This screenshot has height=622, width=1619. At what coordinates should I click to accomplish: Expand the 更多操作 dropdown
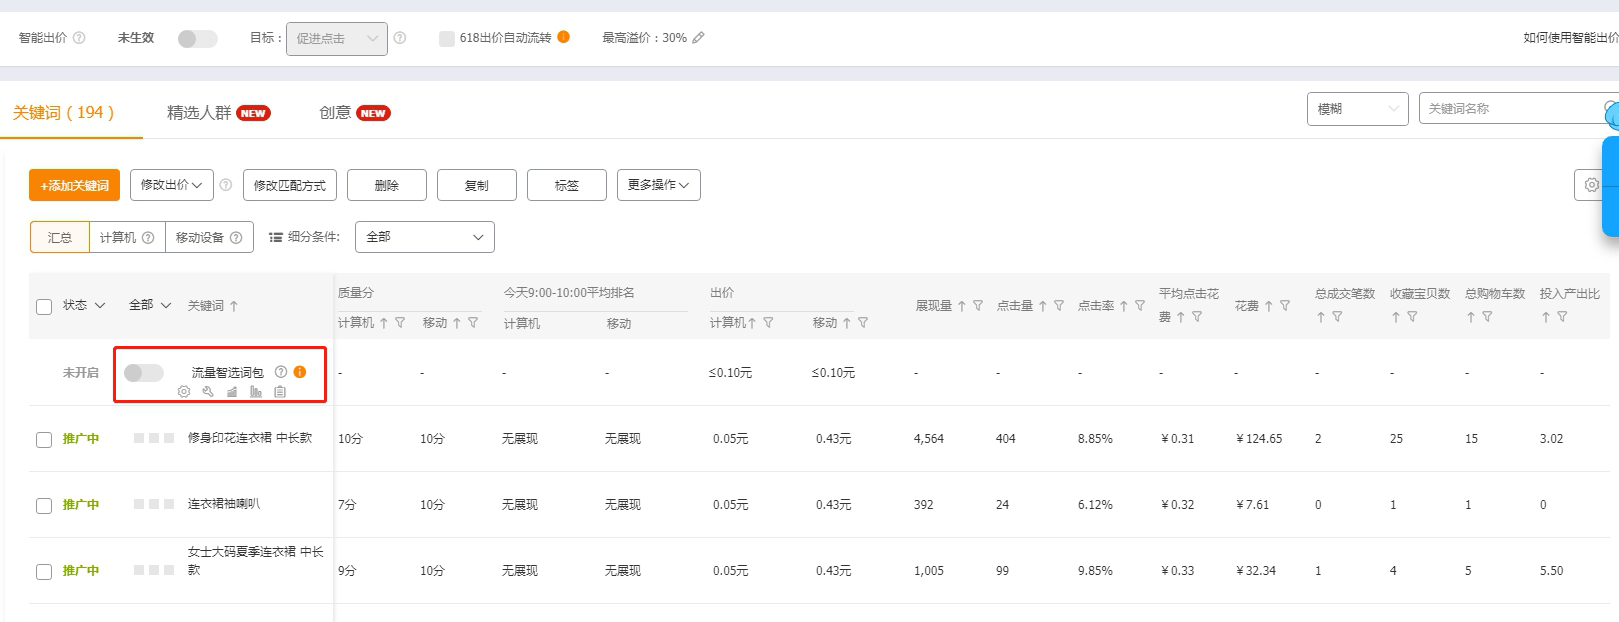(x=658, y=185)
